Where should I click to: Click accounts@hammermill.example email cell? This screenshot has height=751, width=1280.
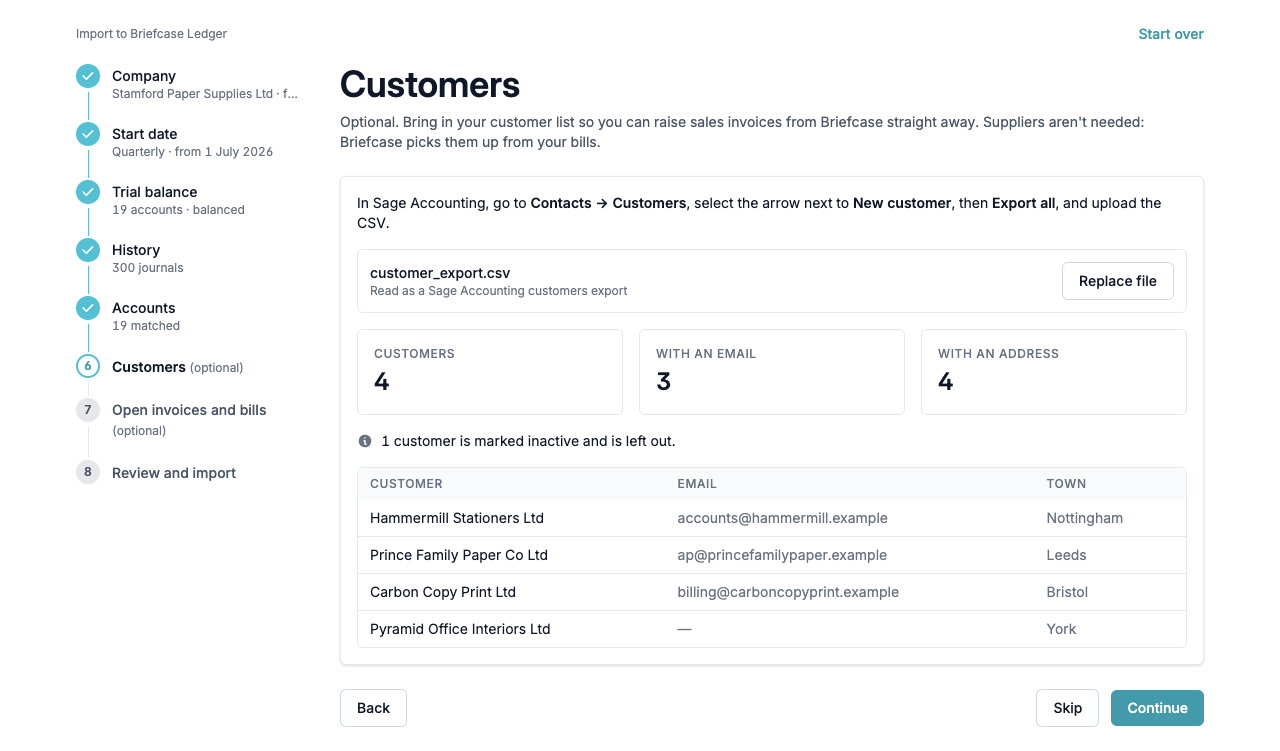pyautogui.click(x=782, y=518)
